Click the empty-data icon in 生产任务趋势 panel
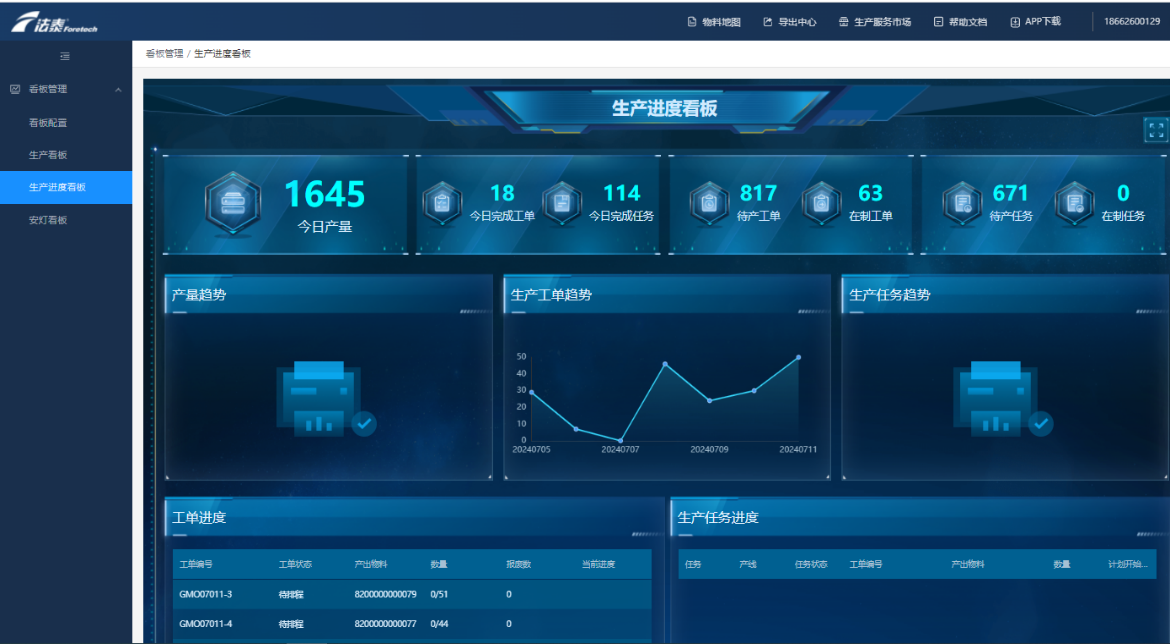Image resolution: width=1170 pixels, height=644 pixels. pos(1003,399)
